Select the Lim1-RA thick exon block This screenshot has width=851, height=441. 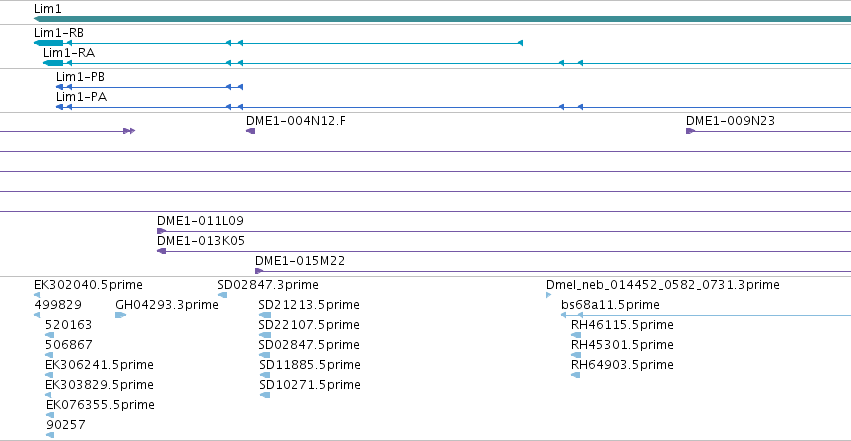(x=53, y=63)
